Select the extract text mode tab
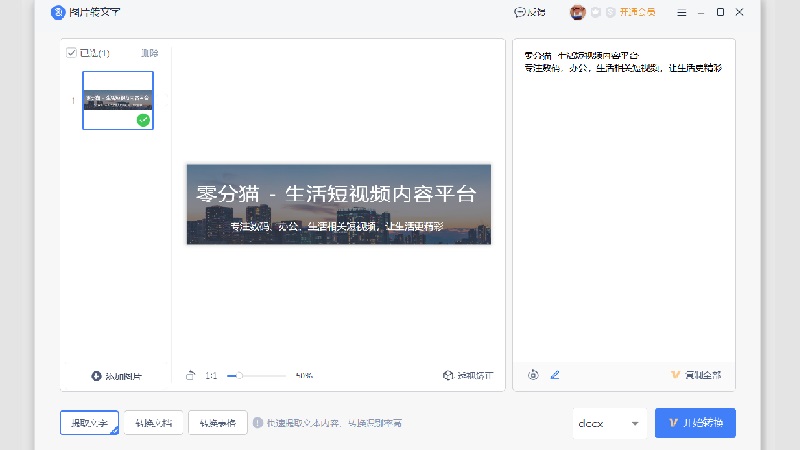800x450 pixels. (89, 423)
